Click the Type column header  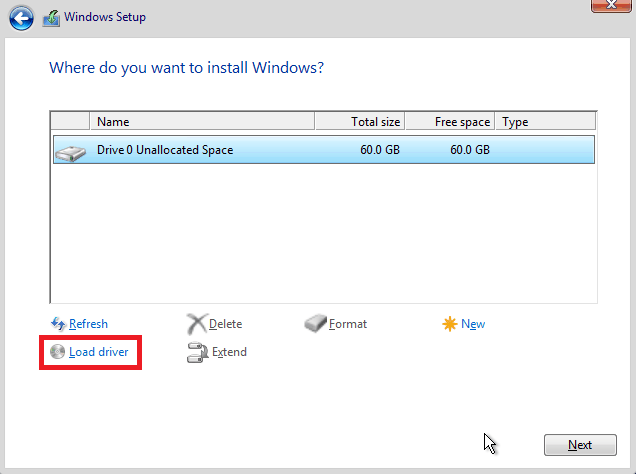point(546,122)
